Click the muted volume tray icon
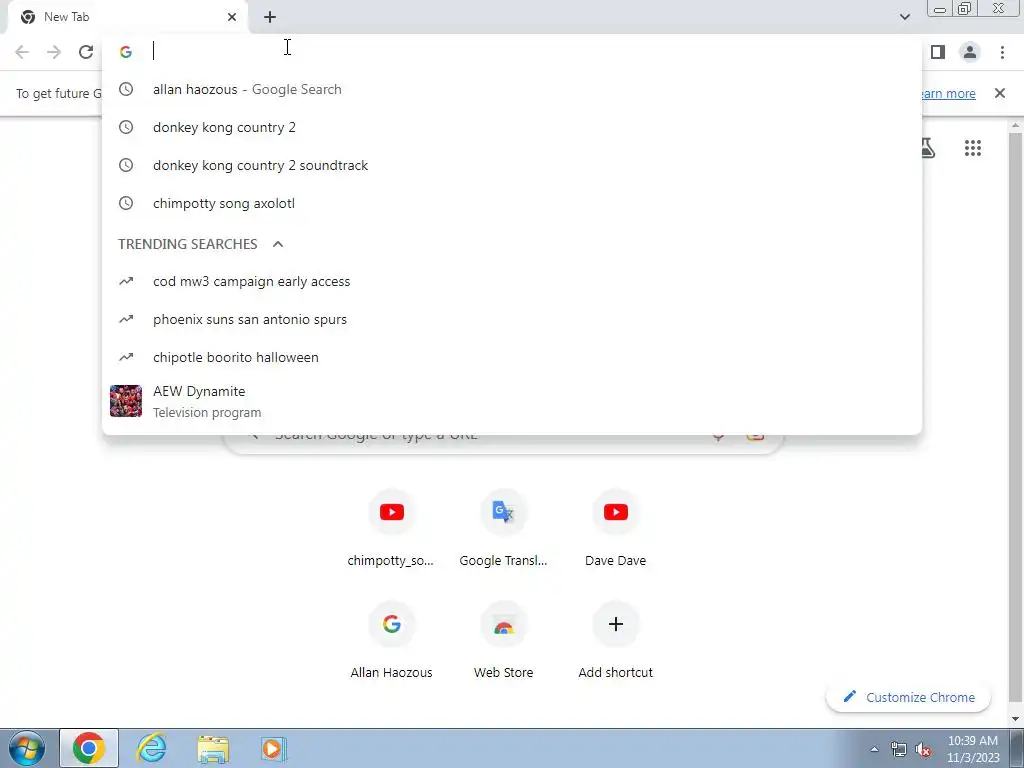 (923, 750)
